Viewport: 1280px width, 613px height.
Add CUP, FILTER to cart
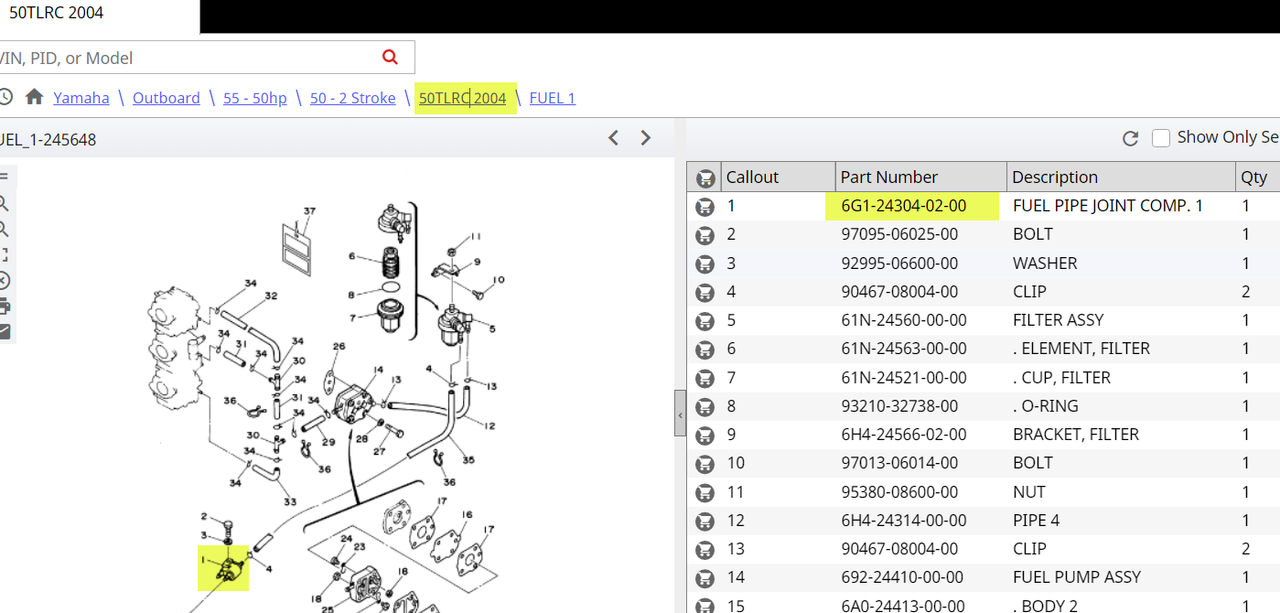tap(705, 378)
